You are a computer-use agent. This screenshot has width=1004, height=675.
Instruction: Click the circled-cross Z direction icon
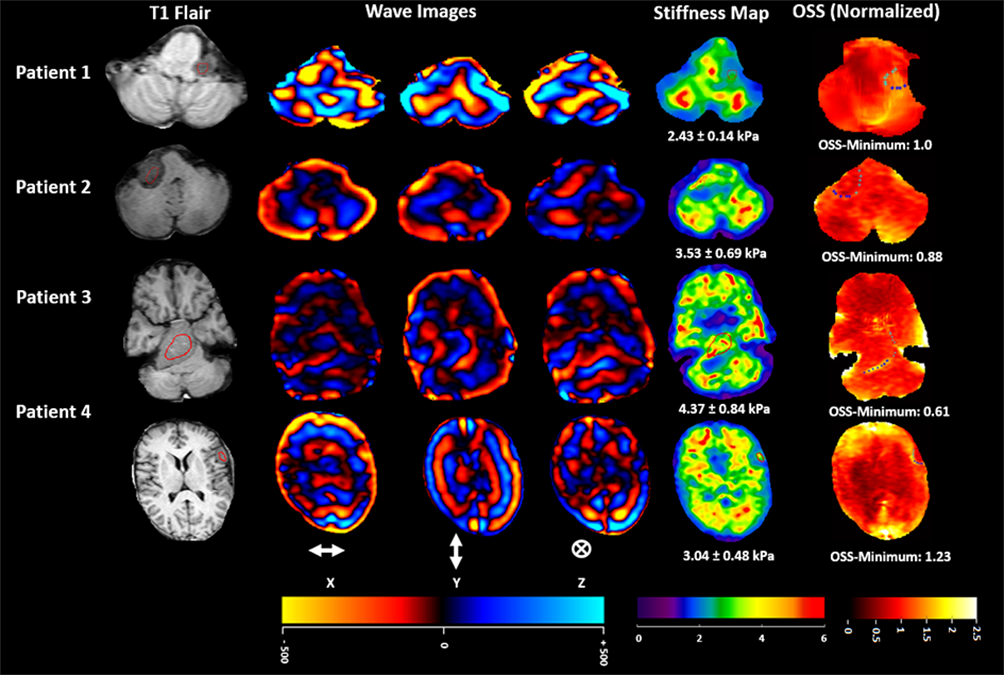[580, 549]
